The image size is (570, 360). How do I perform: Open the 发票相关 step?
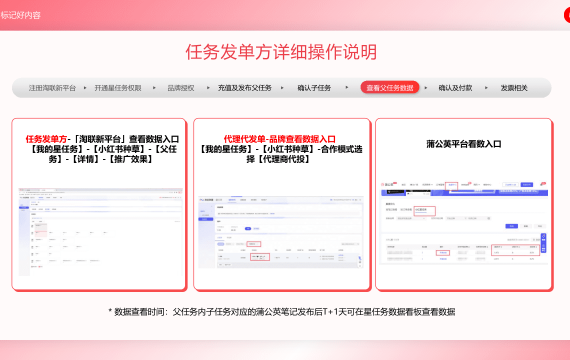[514, 88]
